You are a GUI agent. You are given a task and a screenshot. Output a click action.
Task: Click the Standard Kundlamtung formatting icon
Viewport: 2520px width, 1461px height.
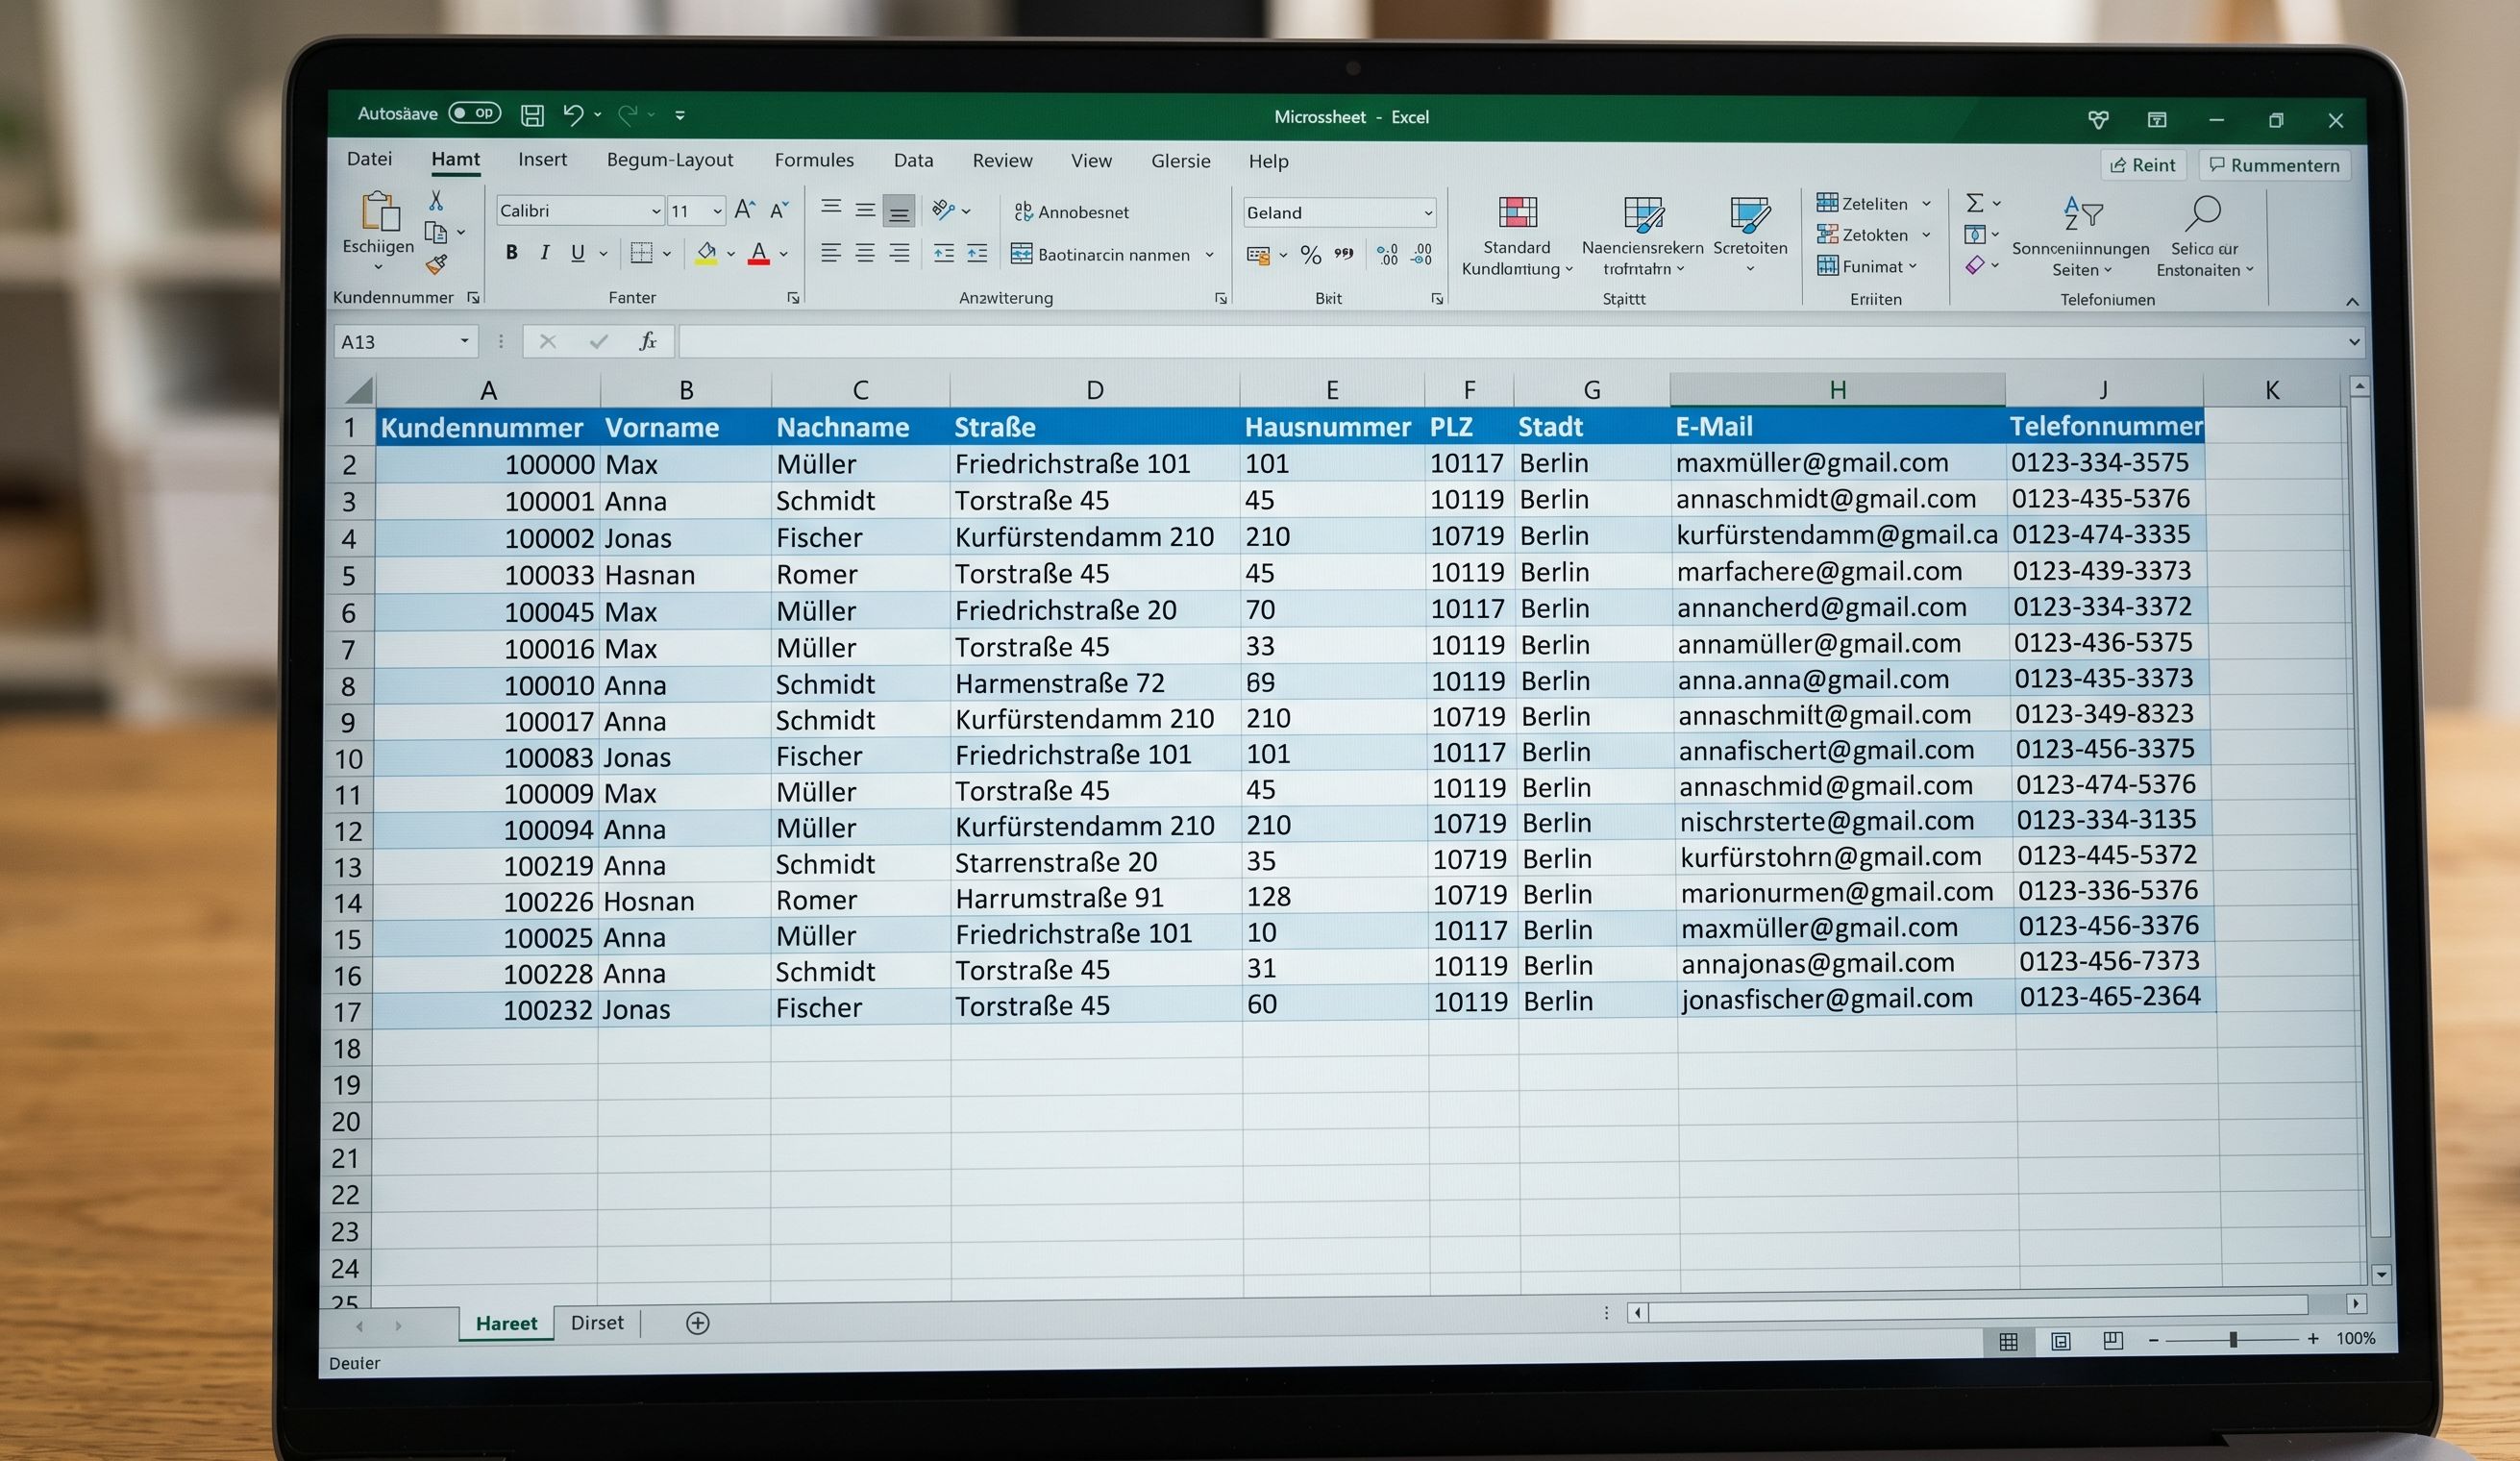(x=1517, y=212)
